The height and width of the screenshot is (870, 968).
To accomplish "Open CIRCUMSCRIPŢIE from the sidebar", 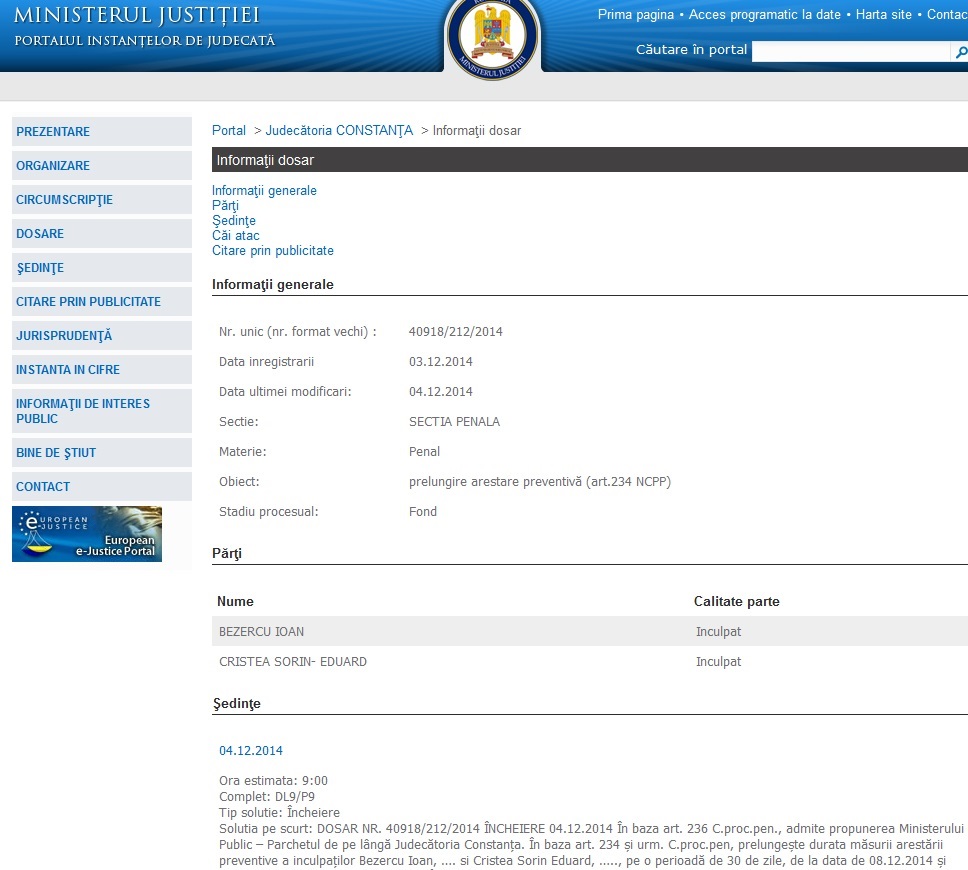I will tap(102, 199).
